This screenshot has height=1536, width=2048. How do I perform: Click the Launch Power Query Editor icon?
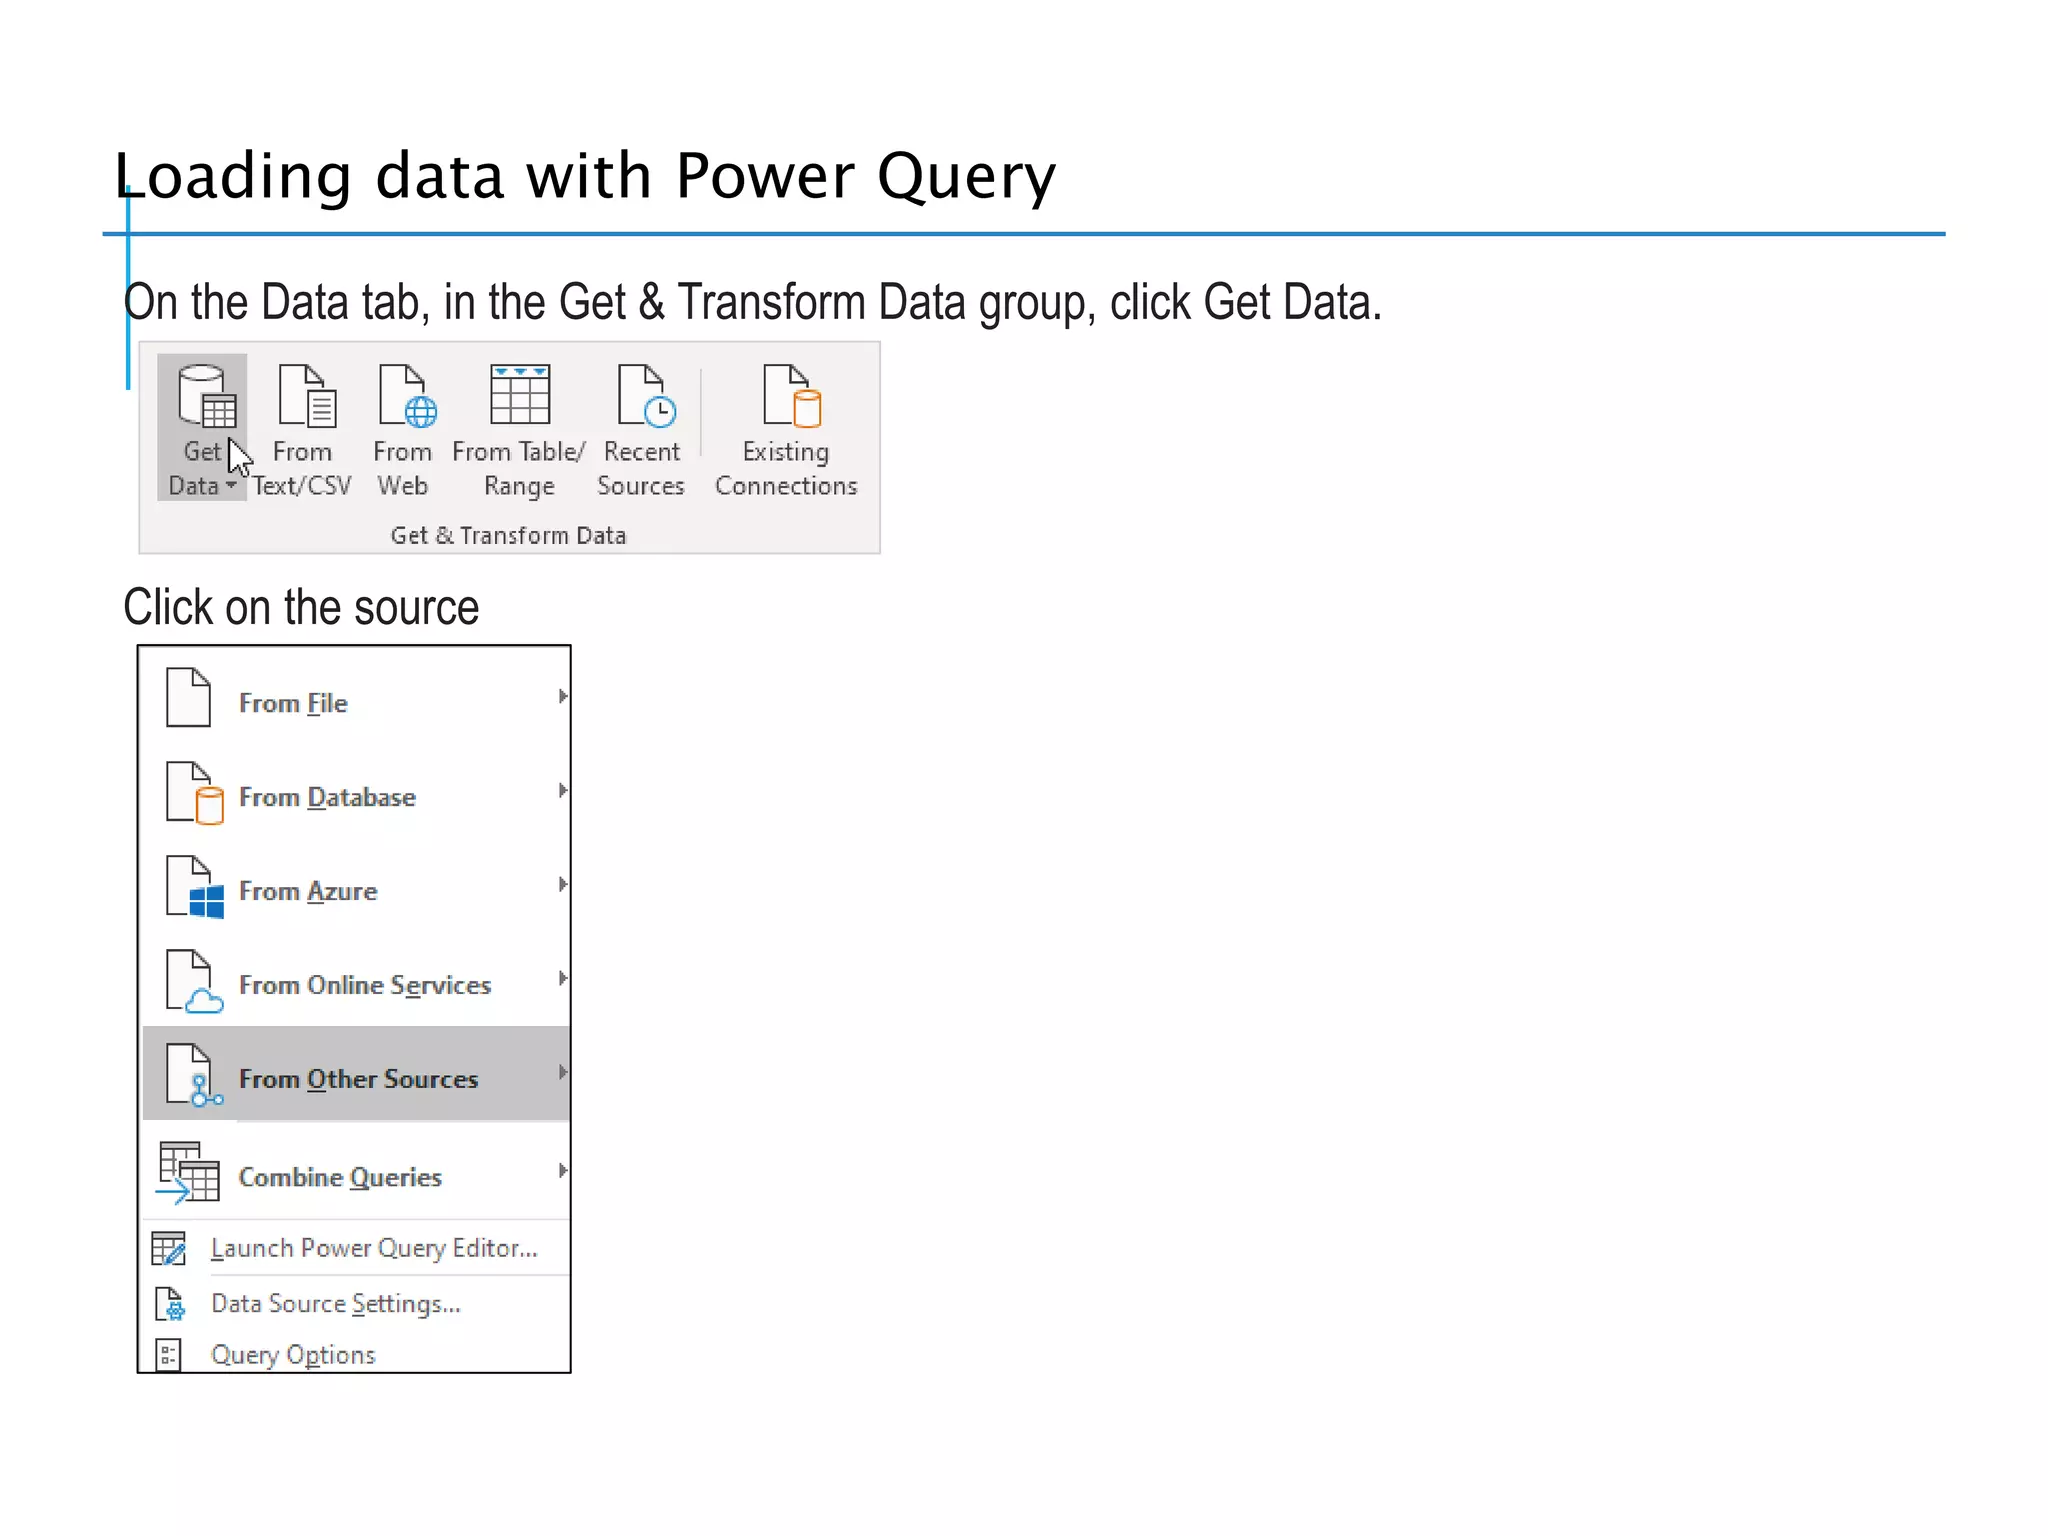[168, 1248]
